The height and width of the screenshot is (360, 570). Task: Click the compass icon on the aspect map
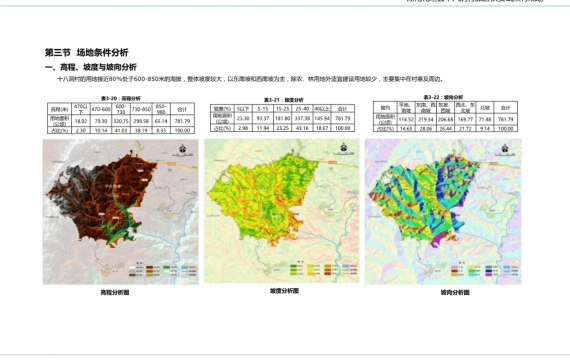coord(505,148)
